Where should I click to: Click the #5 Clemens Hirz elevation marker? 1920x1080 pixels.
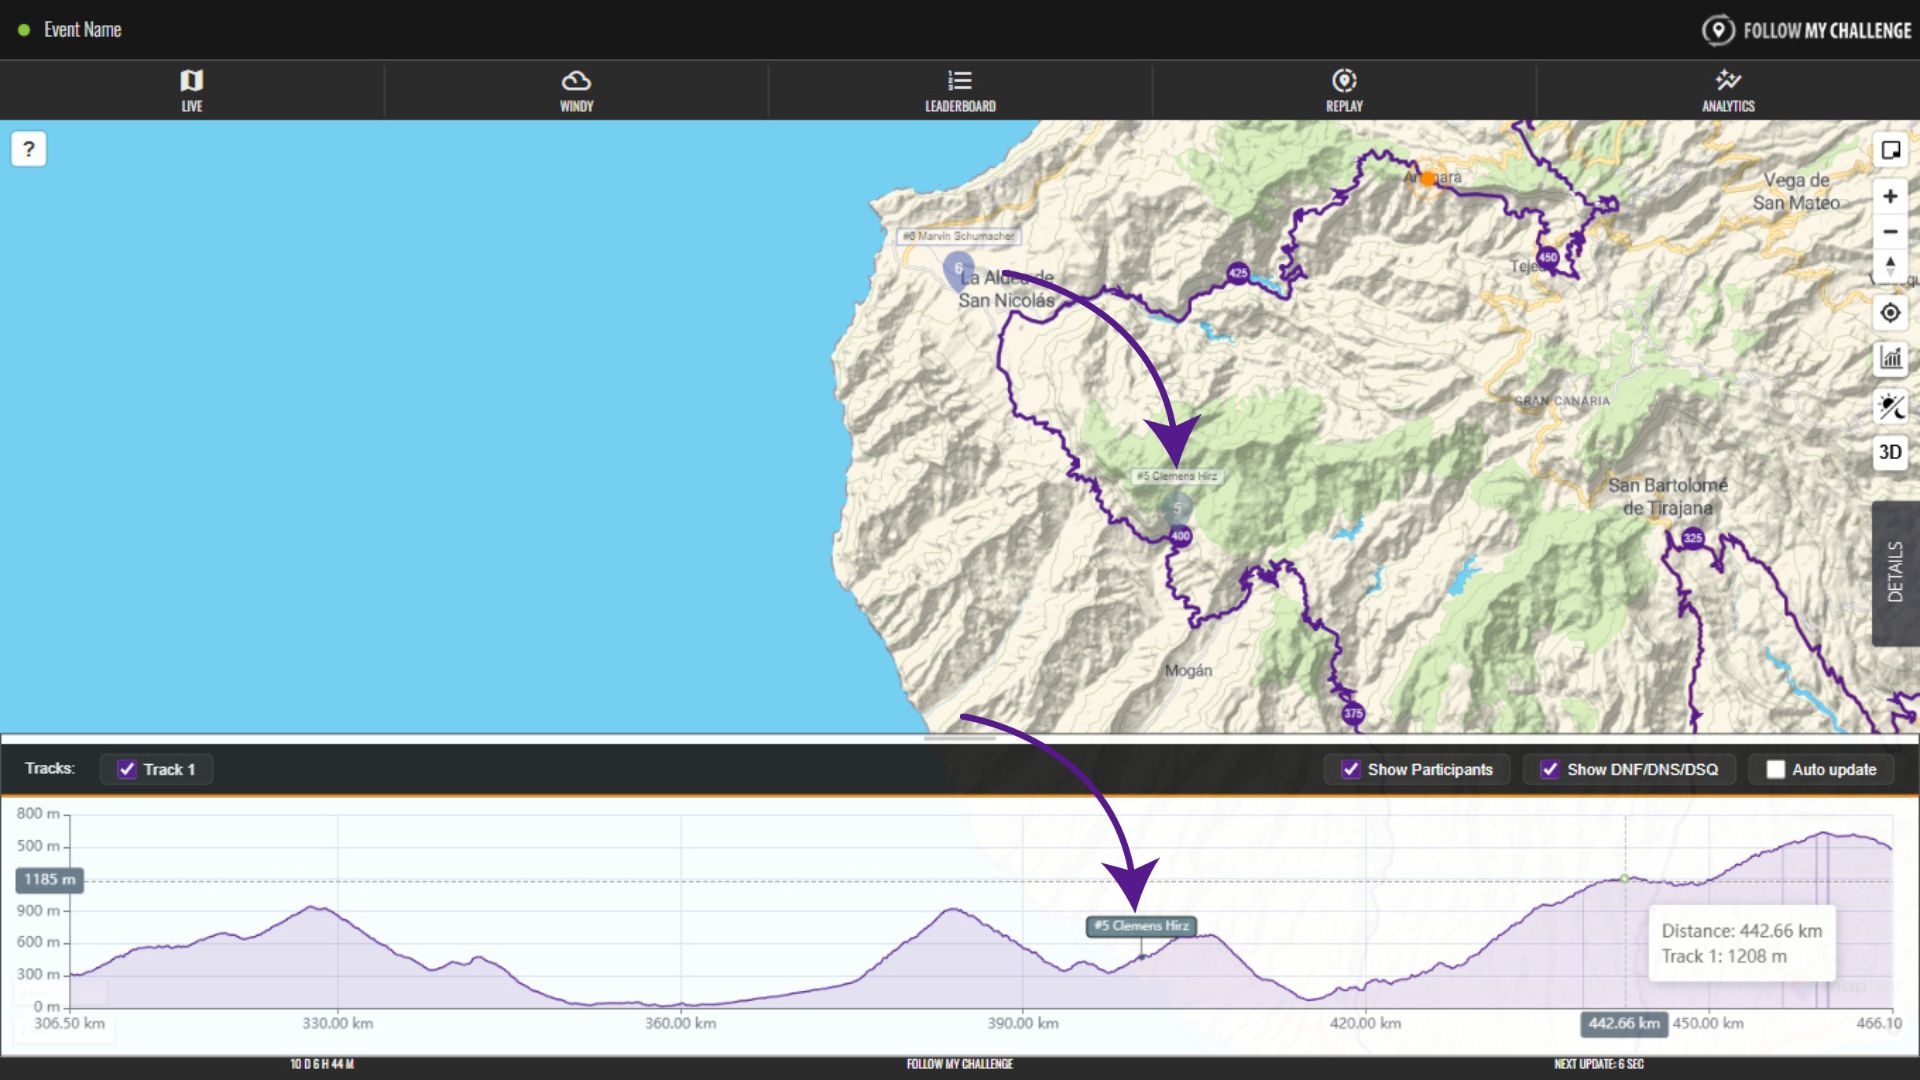point(1141,926)
